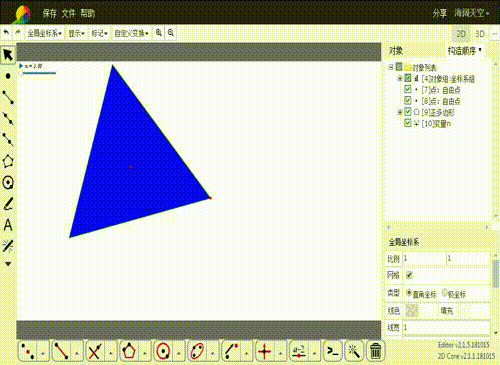The height and width of the screenshot is (365, 500).
Task: Select the point tool in left toolbar
Action: [8, 76]
